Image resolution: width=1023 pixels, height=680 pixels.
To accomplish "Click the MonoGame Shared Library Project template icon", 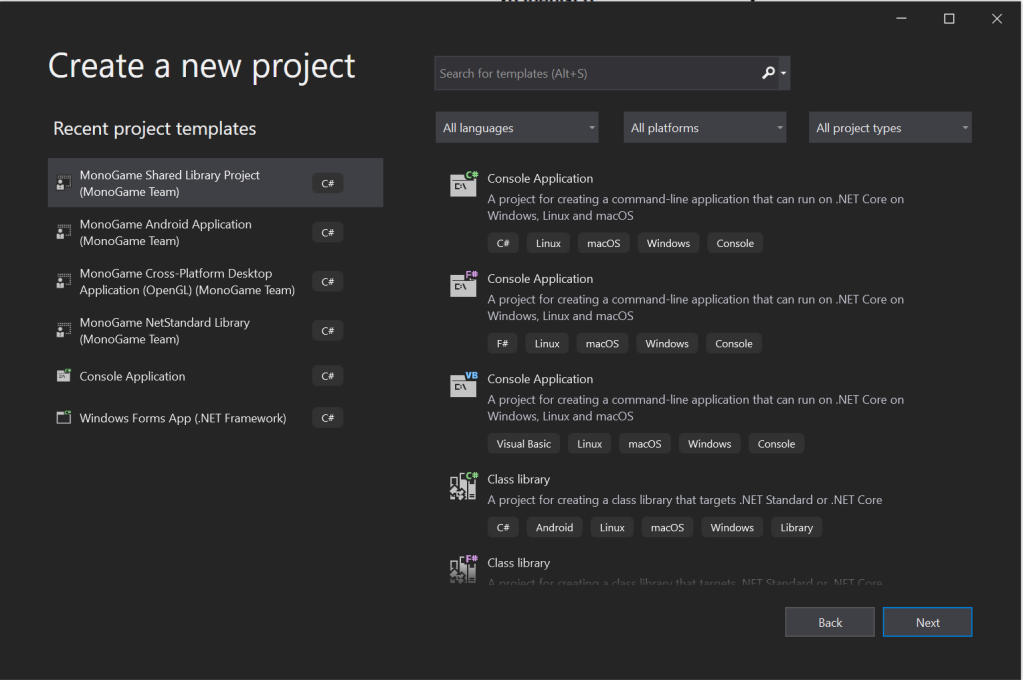I will 63,183.
